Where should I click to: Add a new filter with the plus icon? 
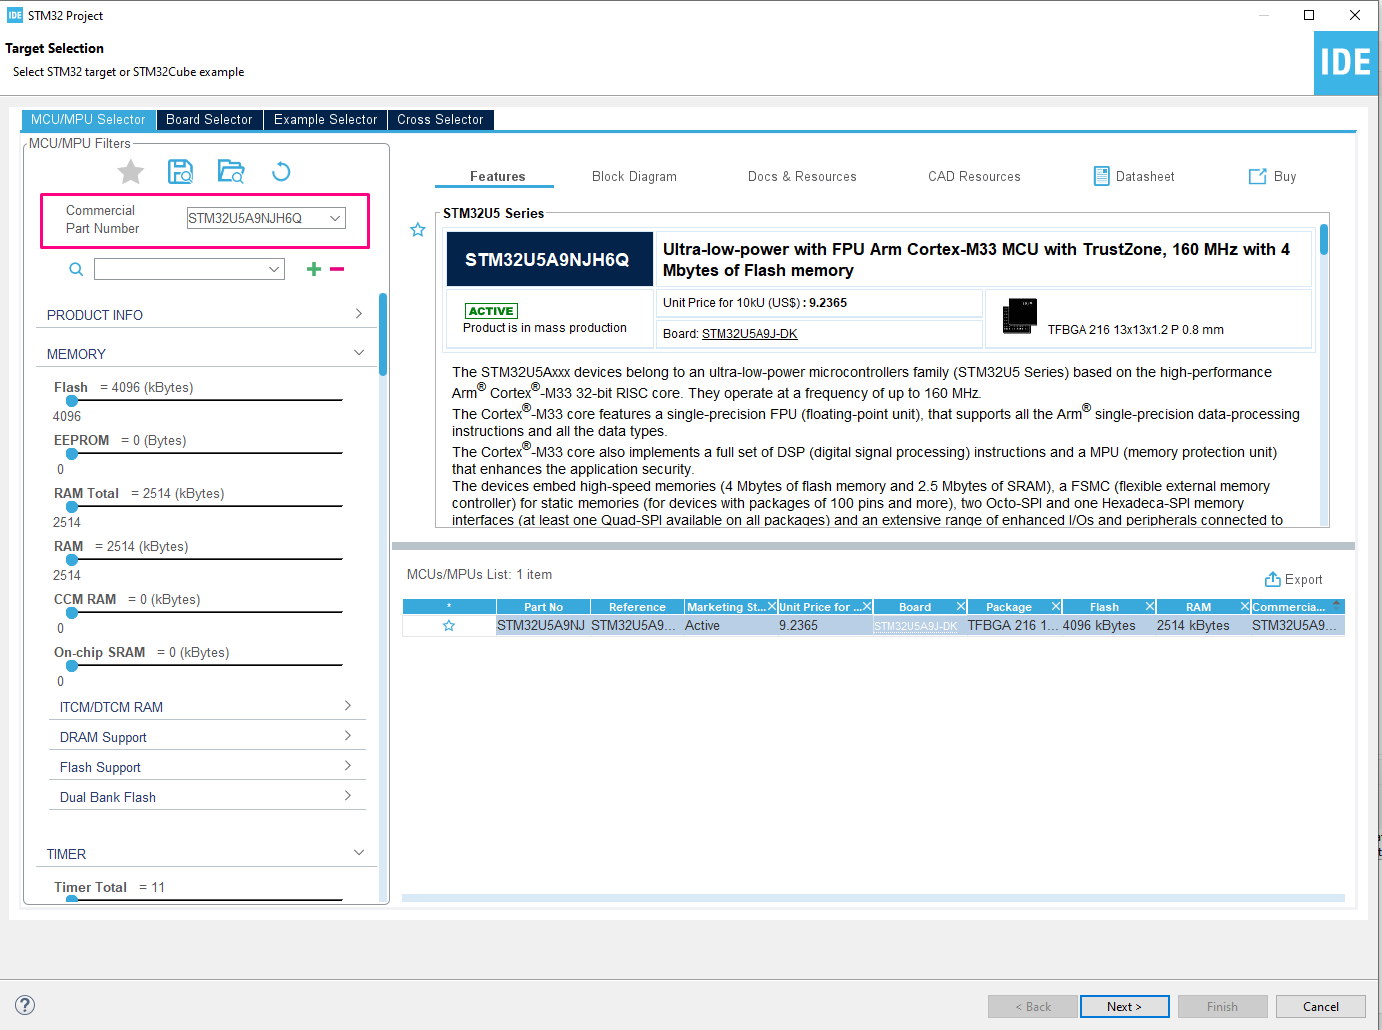[313, 268]
